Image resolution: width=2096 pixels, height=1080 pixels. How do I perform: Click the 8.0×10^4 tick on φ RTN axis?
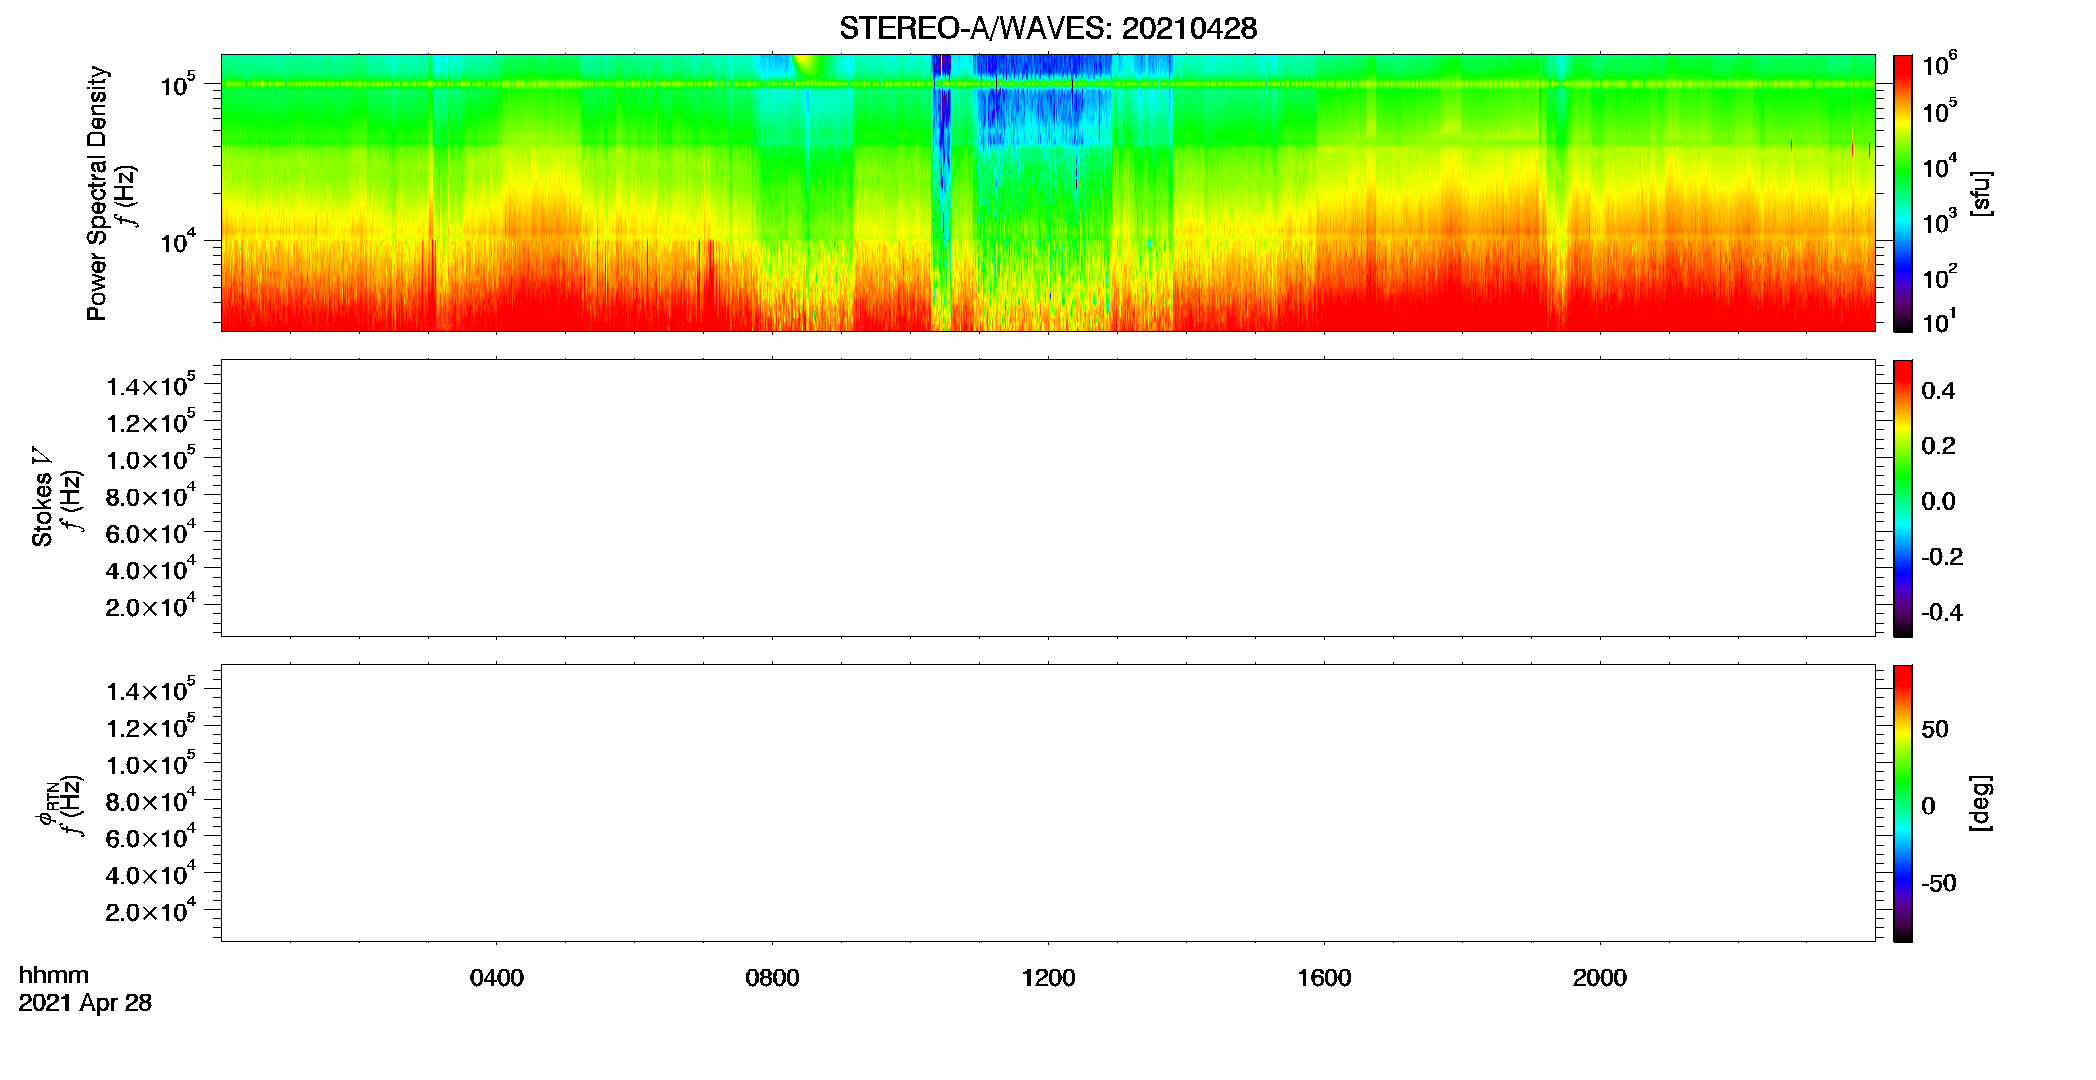[x=151, y=802]
